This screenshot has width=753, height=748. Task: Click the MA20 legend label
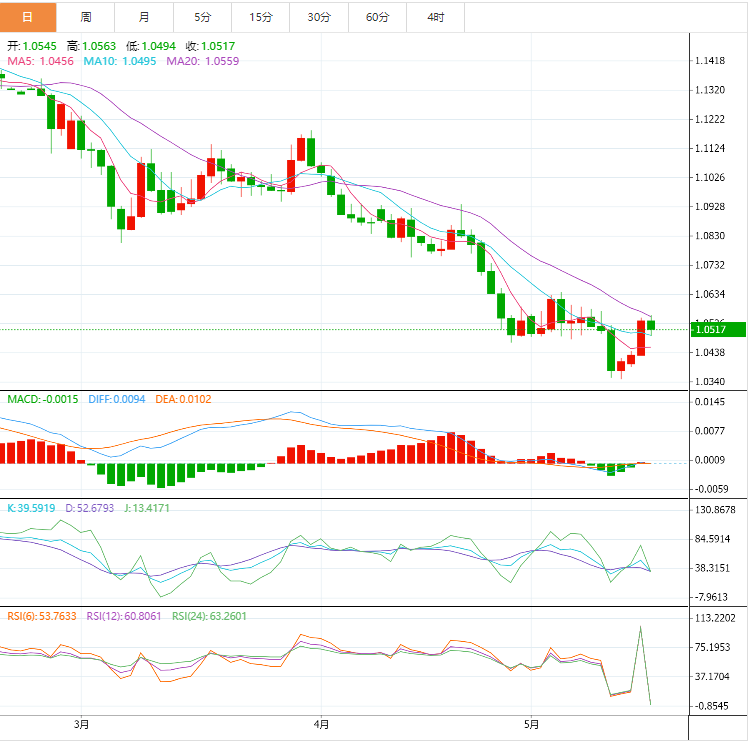203,61
